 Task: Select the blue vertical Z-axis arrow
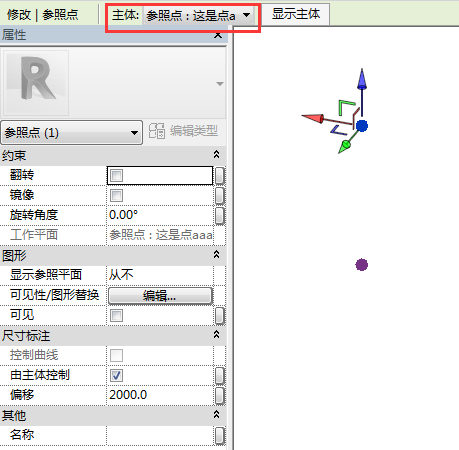[362, 80]
